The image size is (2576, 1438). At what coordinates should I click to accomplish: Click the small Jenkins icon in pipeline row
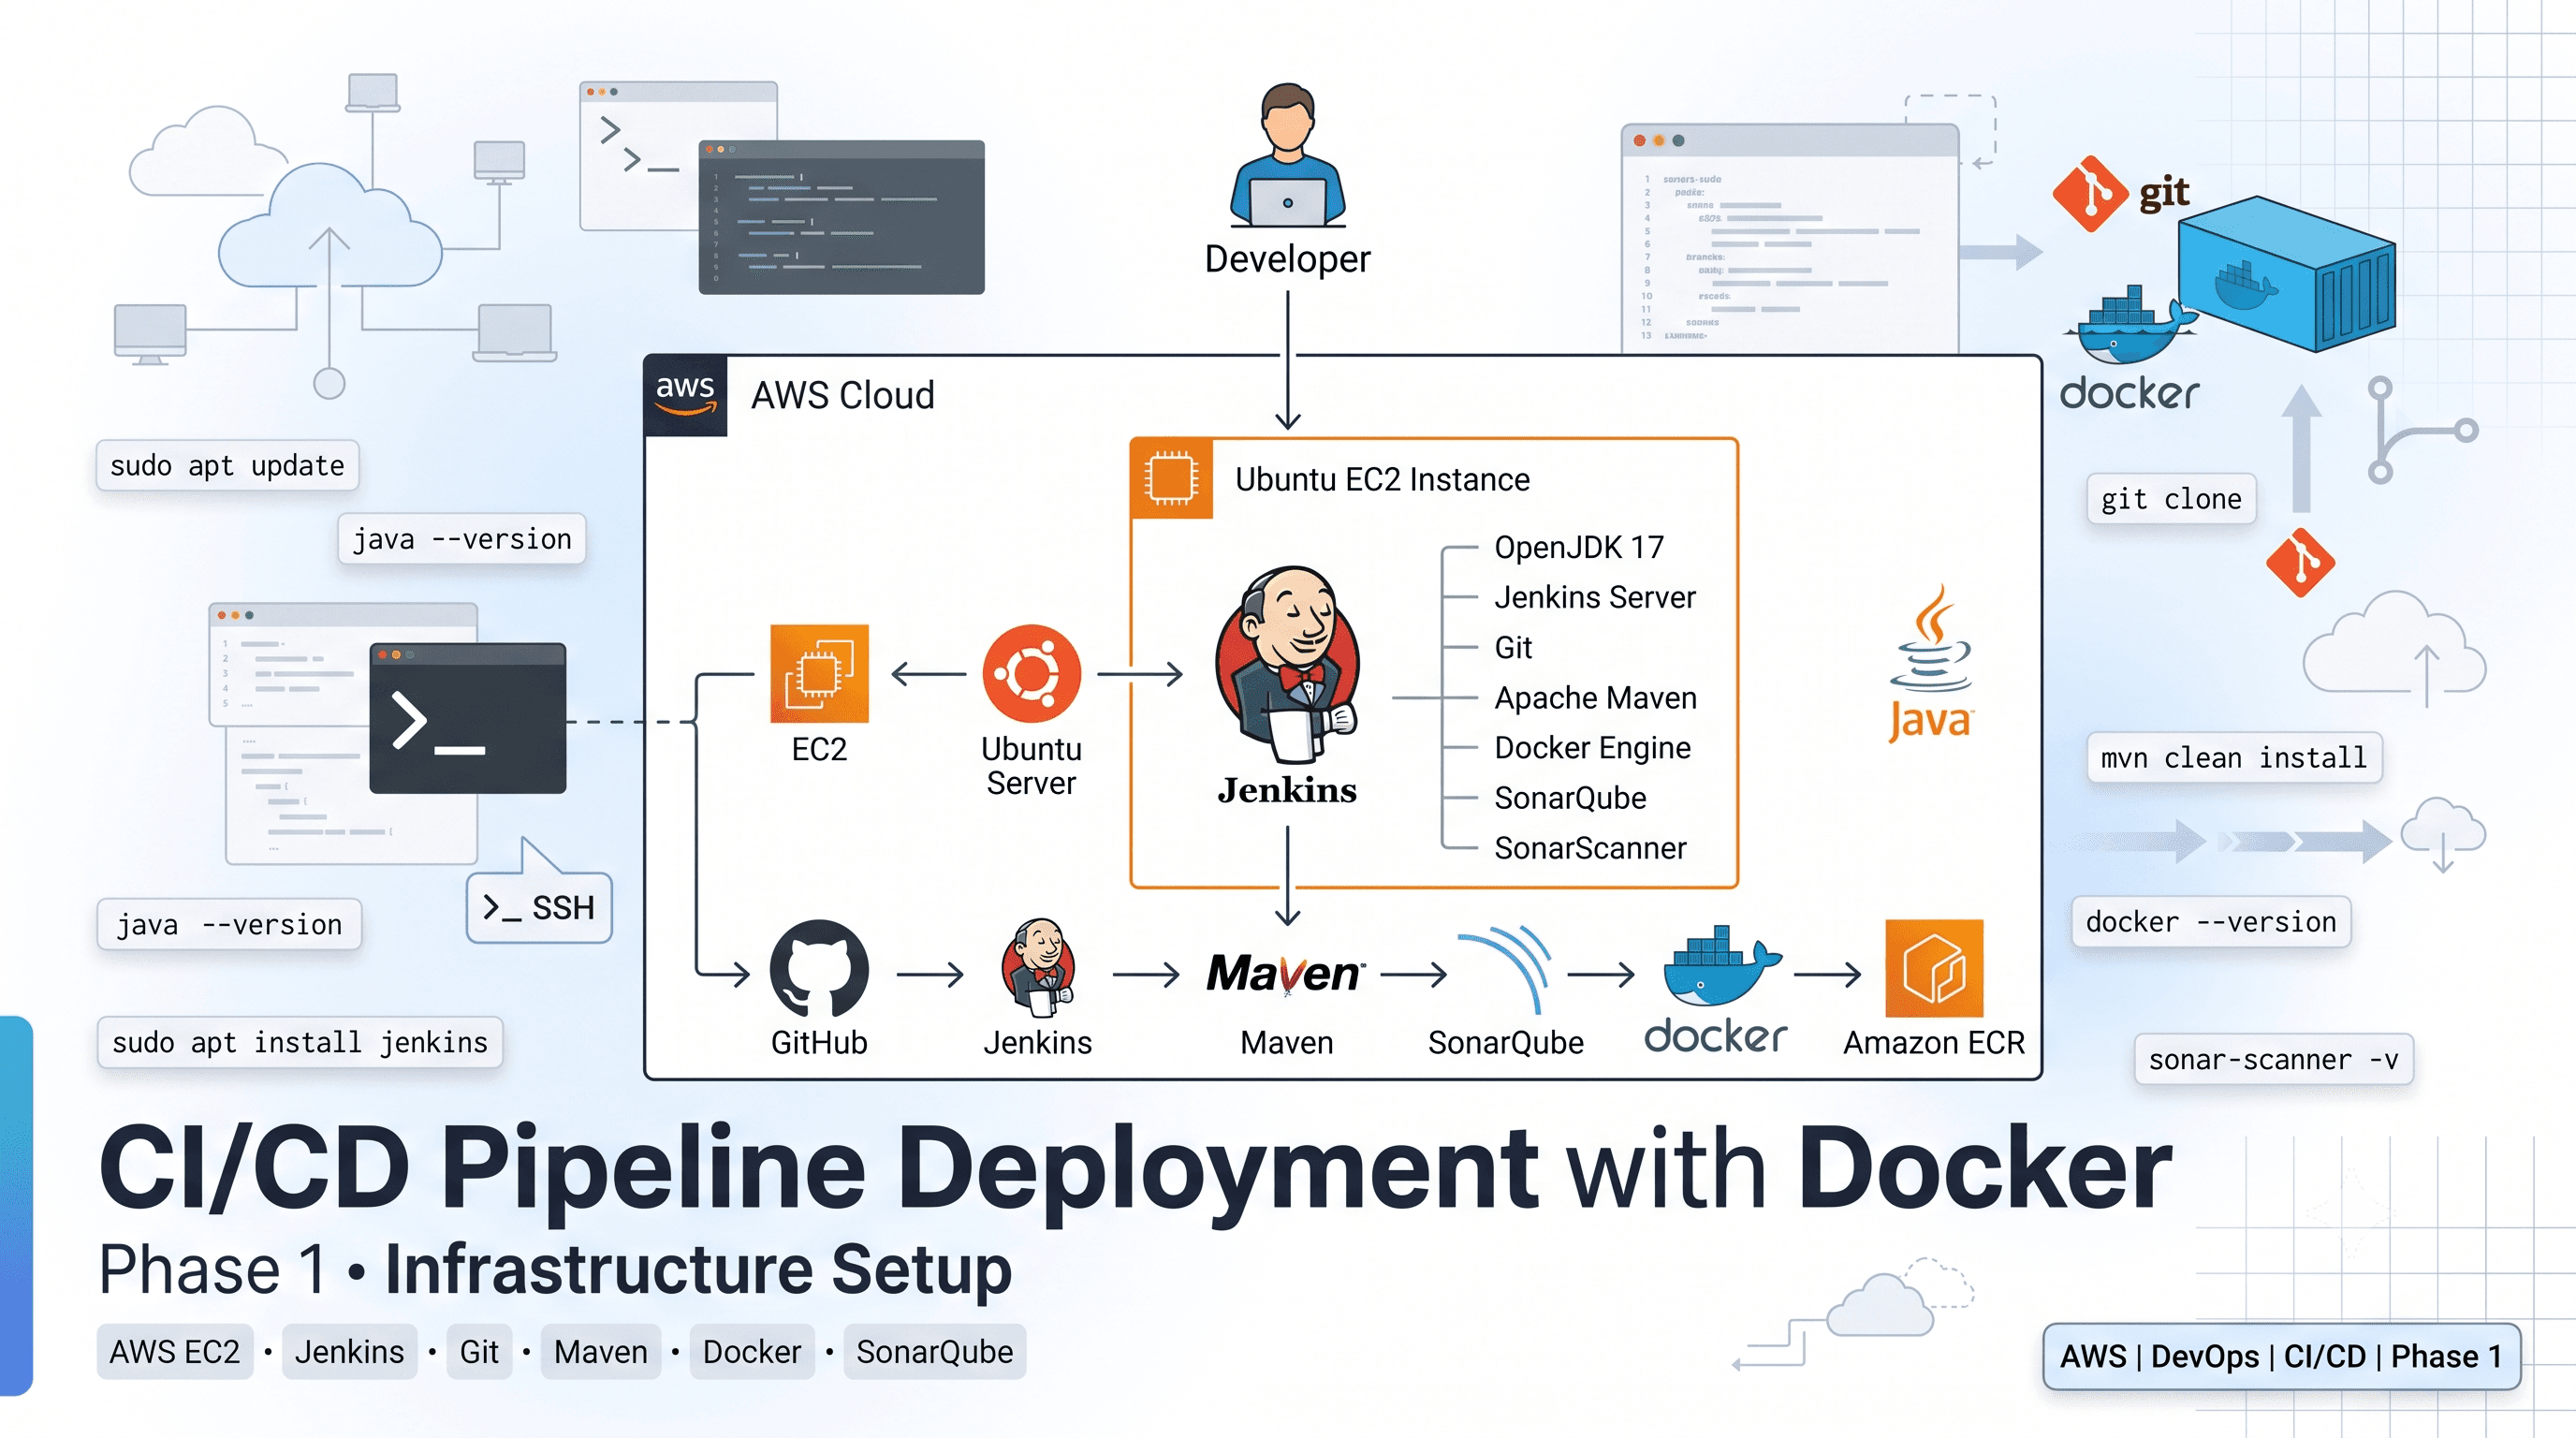pos(1038,968)
